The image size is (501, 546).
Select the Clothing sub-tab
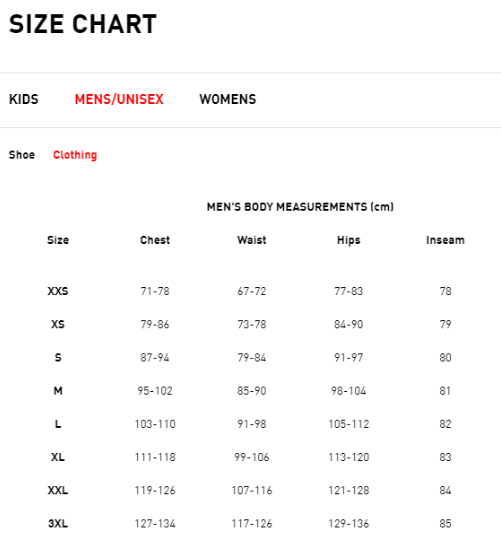75,155
